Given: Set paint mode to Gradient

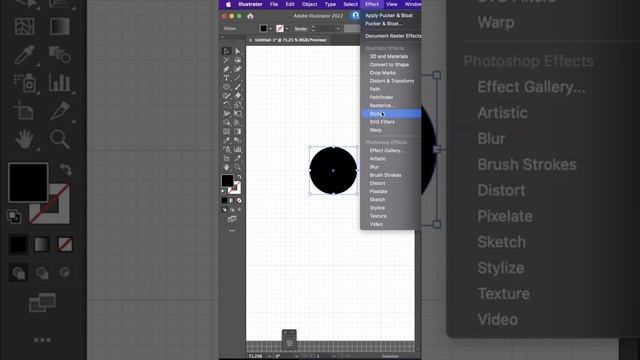Looking at the screenshot, I should point(231,200).
